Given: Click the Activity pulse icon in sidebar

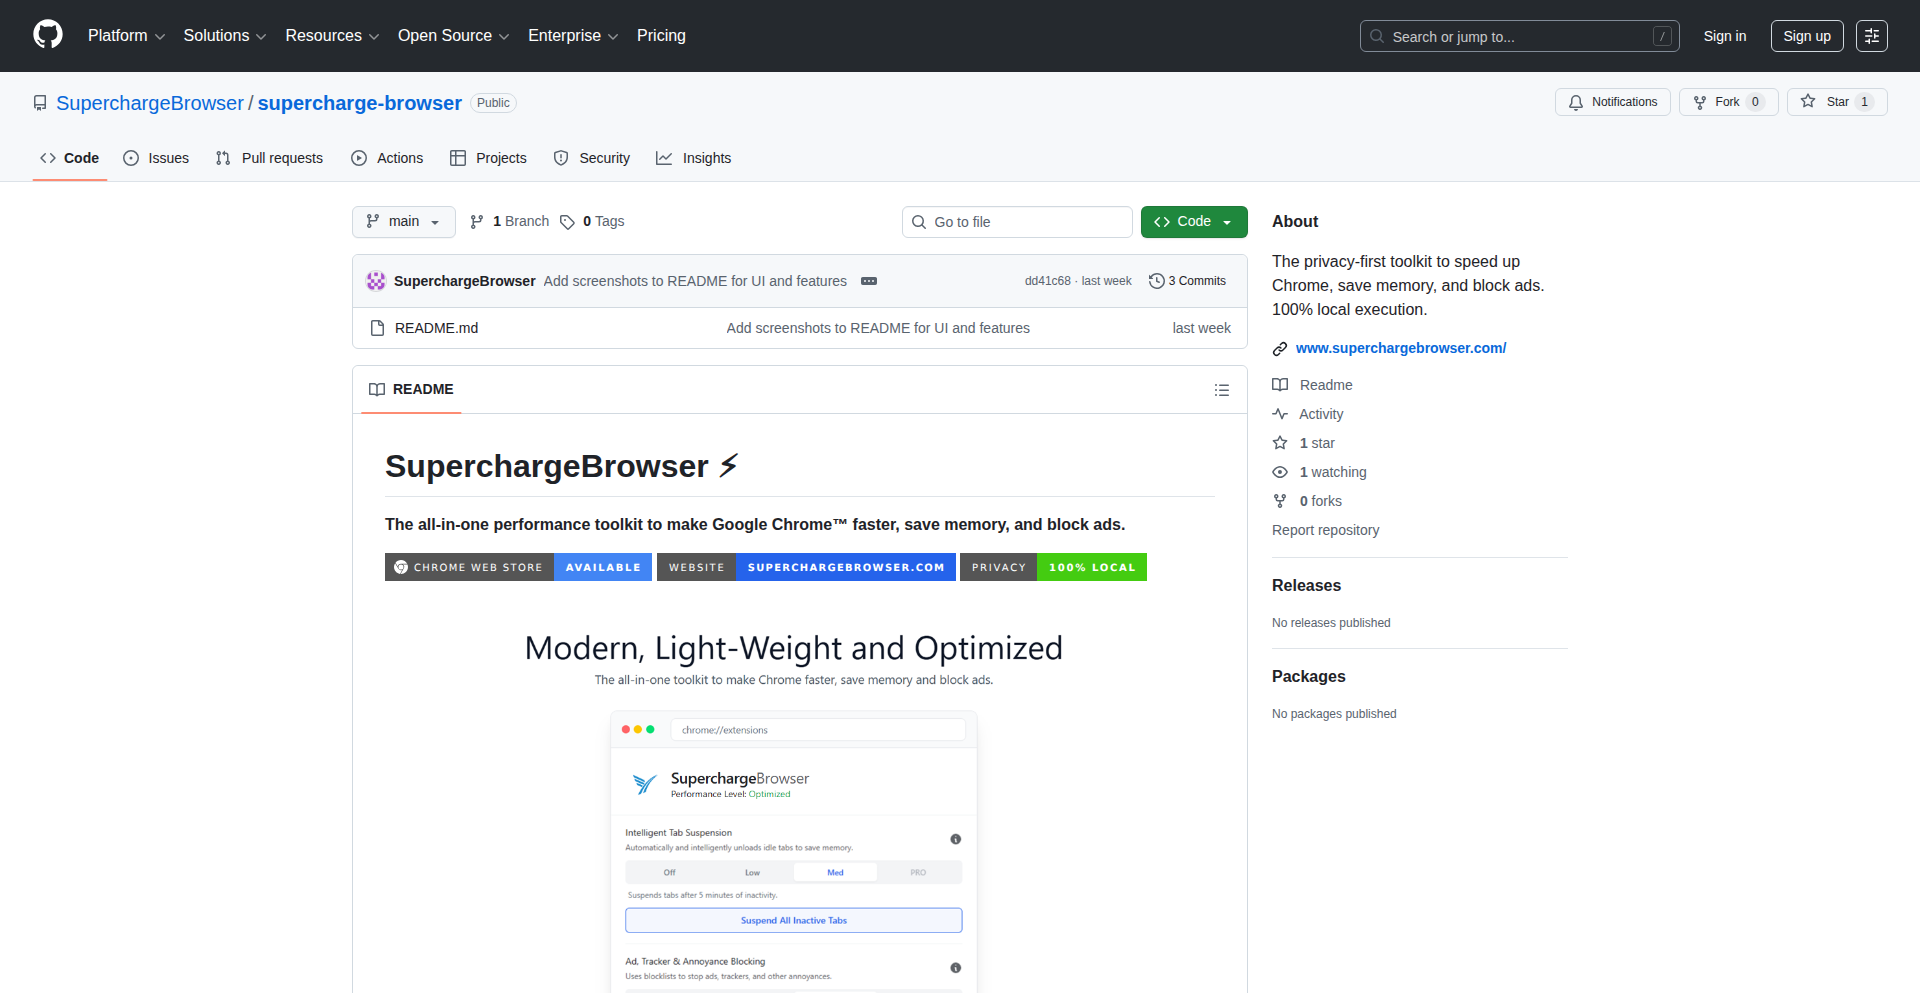Looking at the screenshot, I should tap(1280, 414).
